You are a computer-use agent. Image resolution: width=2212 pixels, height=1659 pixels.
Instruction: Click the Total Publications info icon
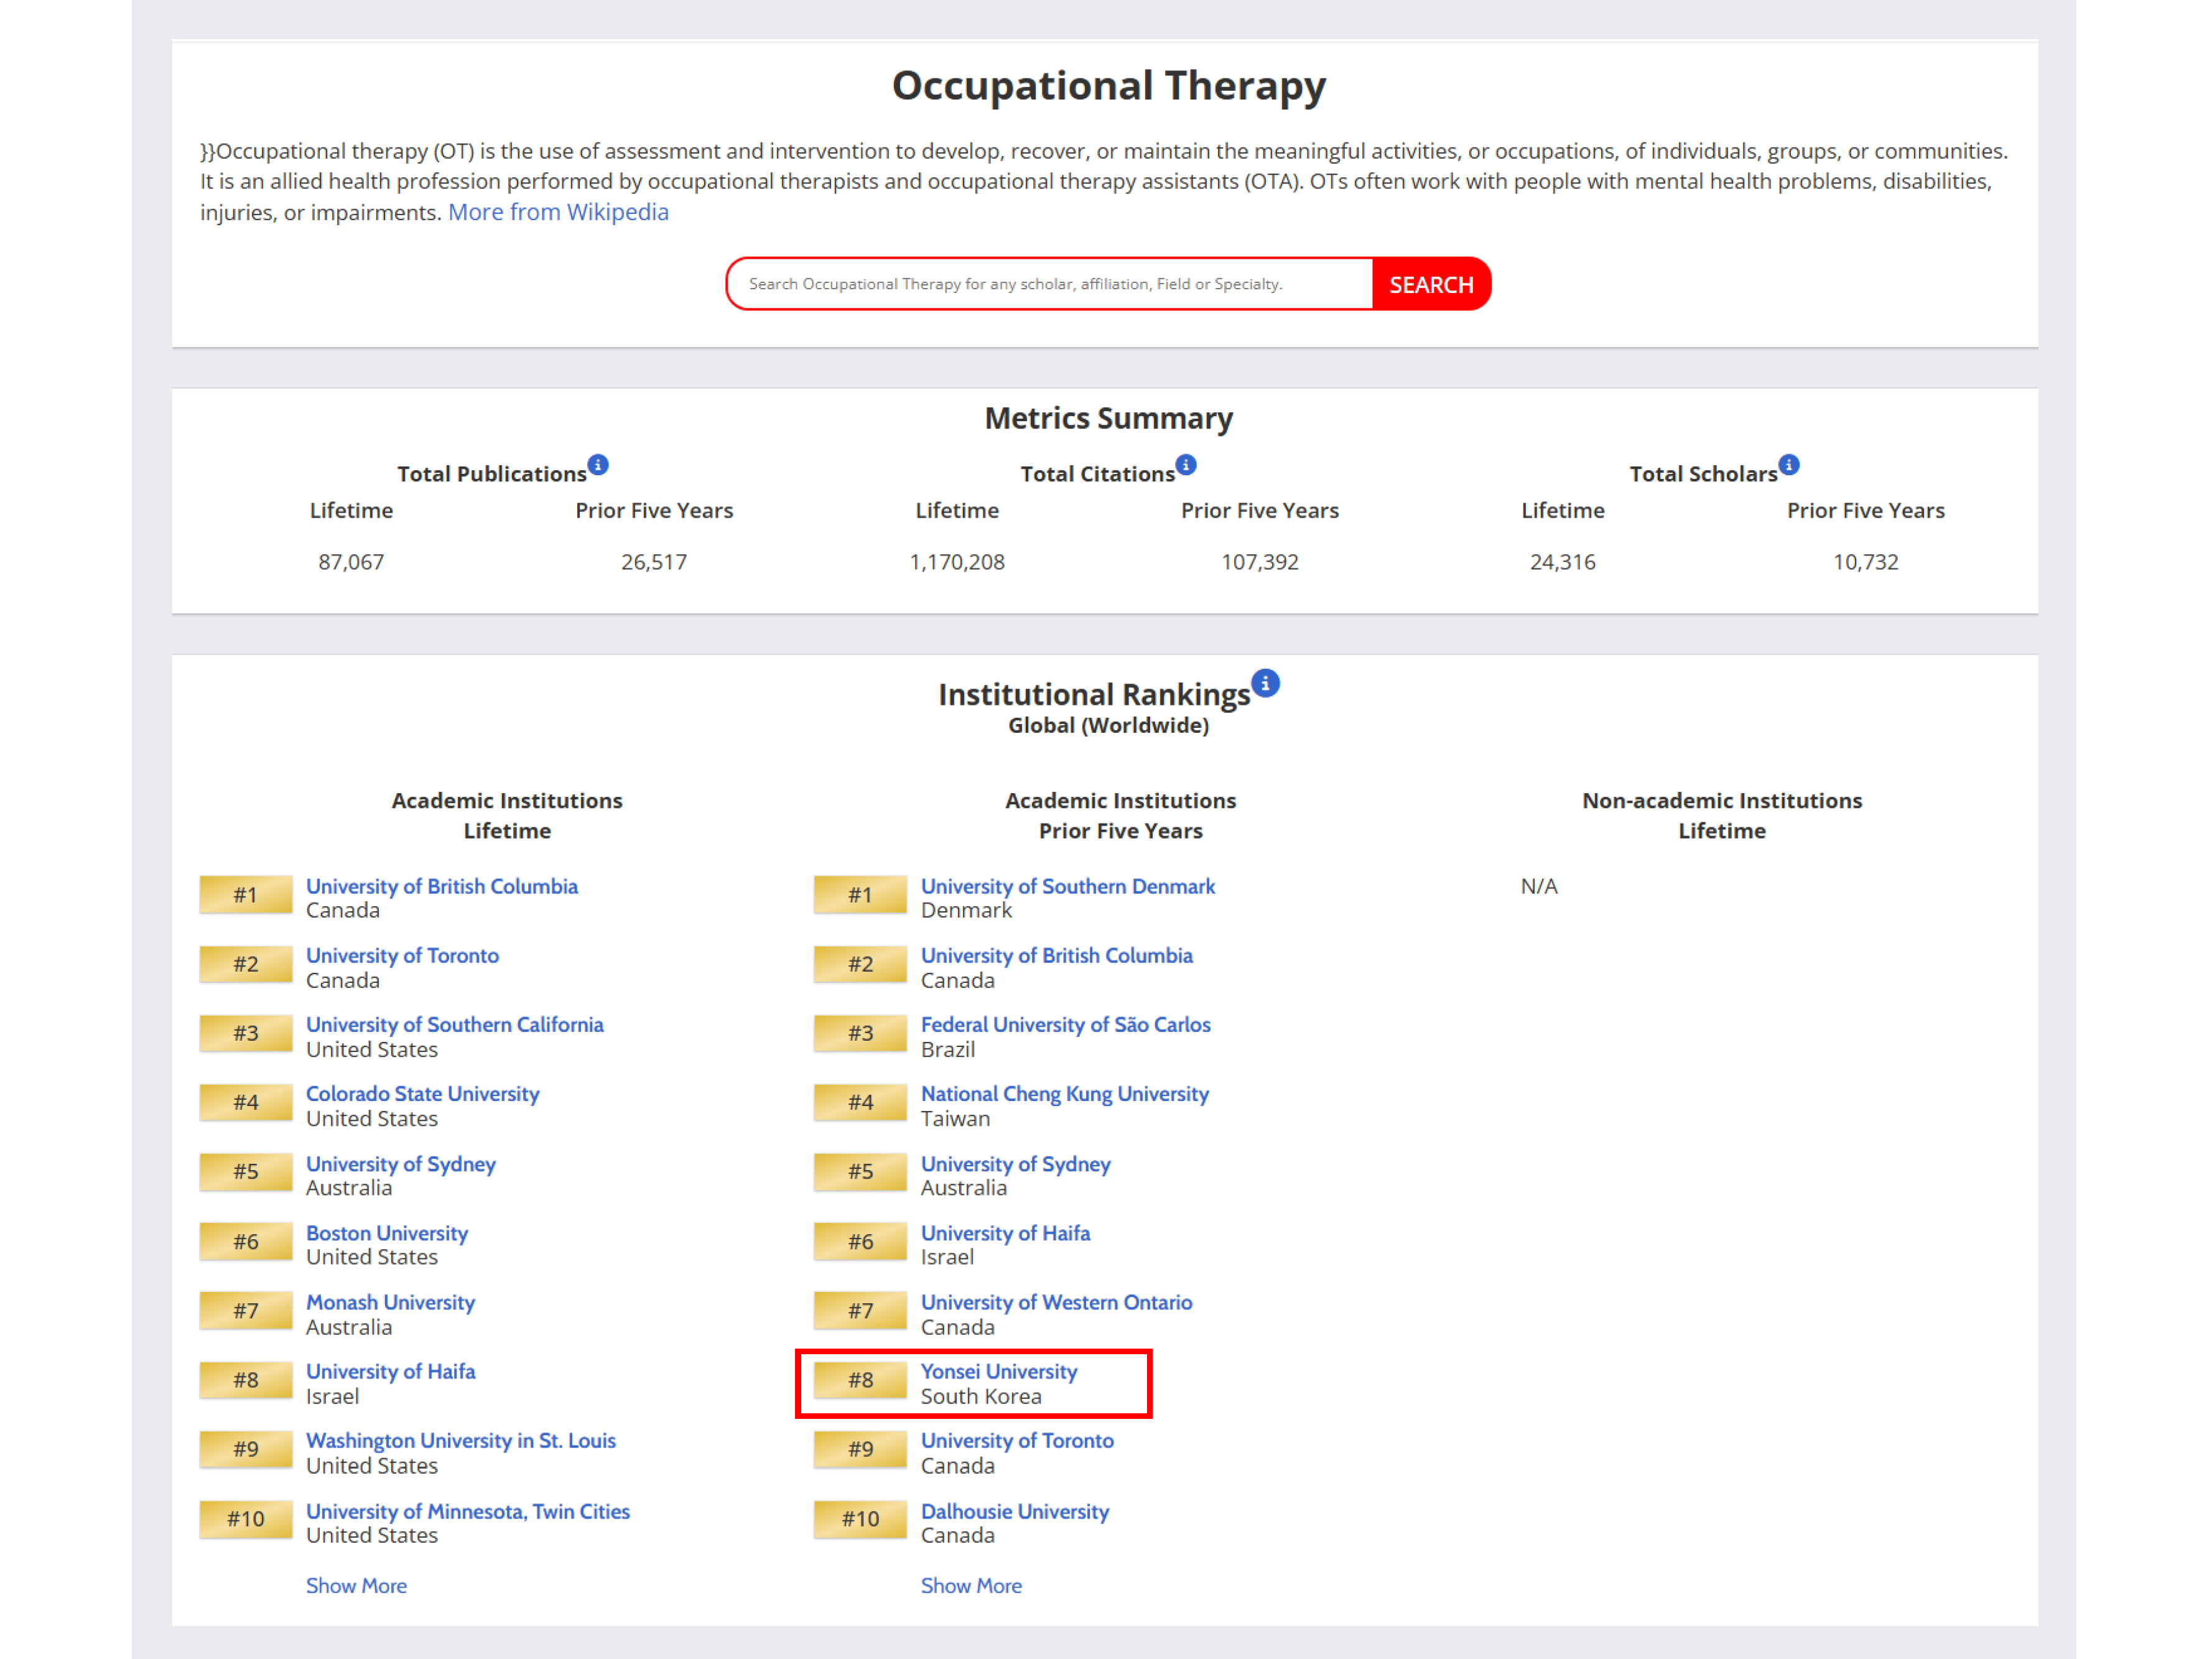click(598, 465)
